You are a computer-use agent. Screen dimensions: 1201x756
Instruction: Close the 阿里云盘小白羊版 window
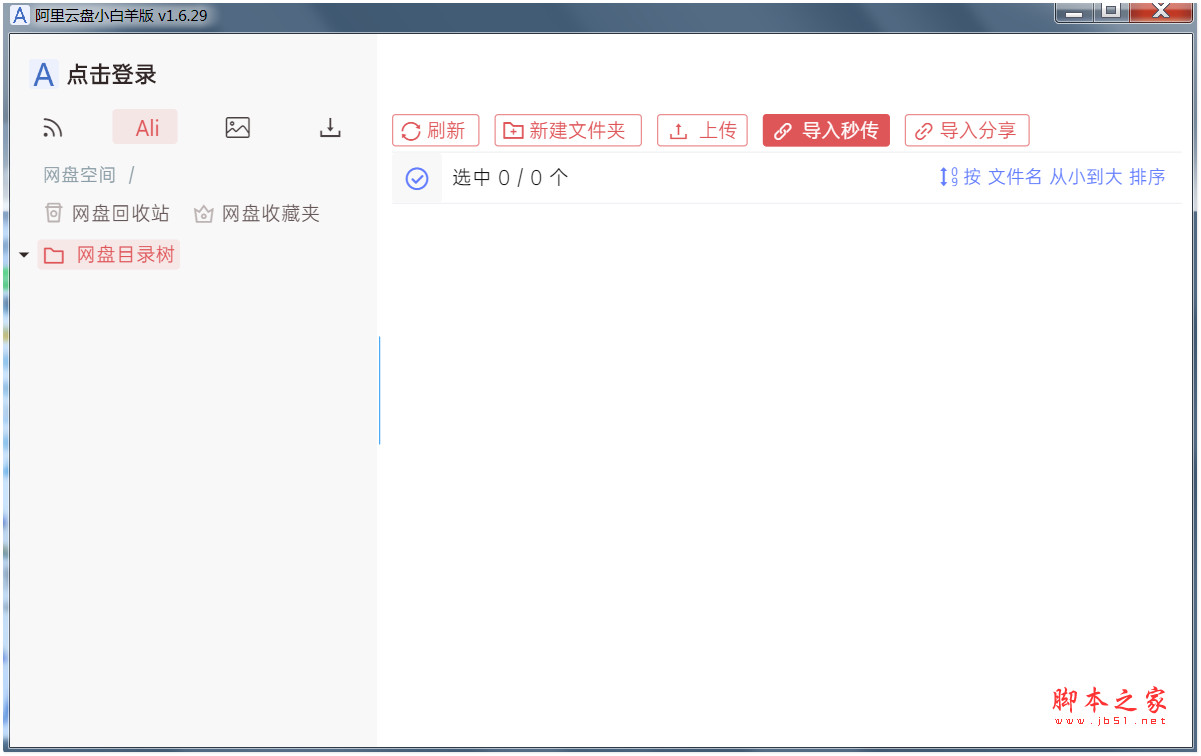pos(1160,12)
